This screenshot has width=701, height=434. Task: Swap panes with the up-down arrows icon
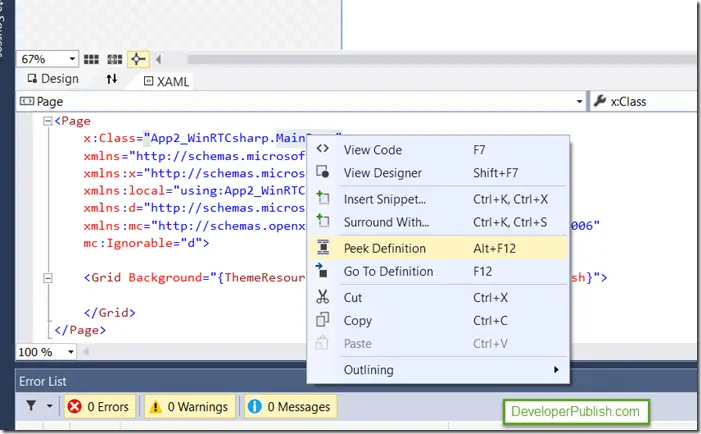(x=112, y=79)
